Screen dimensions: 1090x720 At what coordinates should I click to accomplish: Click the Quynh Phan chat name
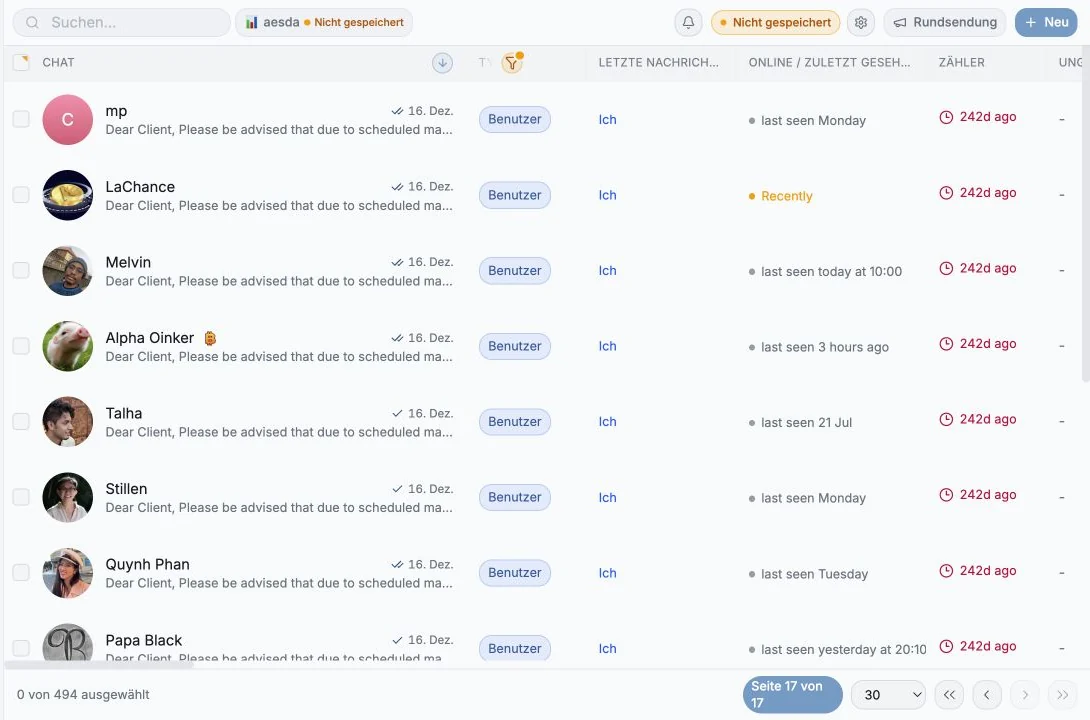pyautogui.click(x=147, y=564)
